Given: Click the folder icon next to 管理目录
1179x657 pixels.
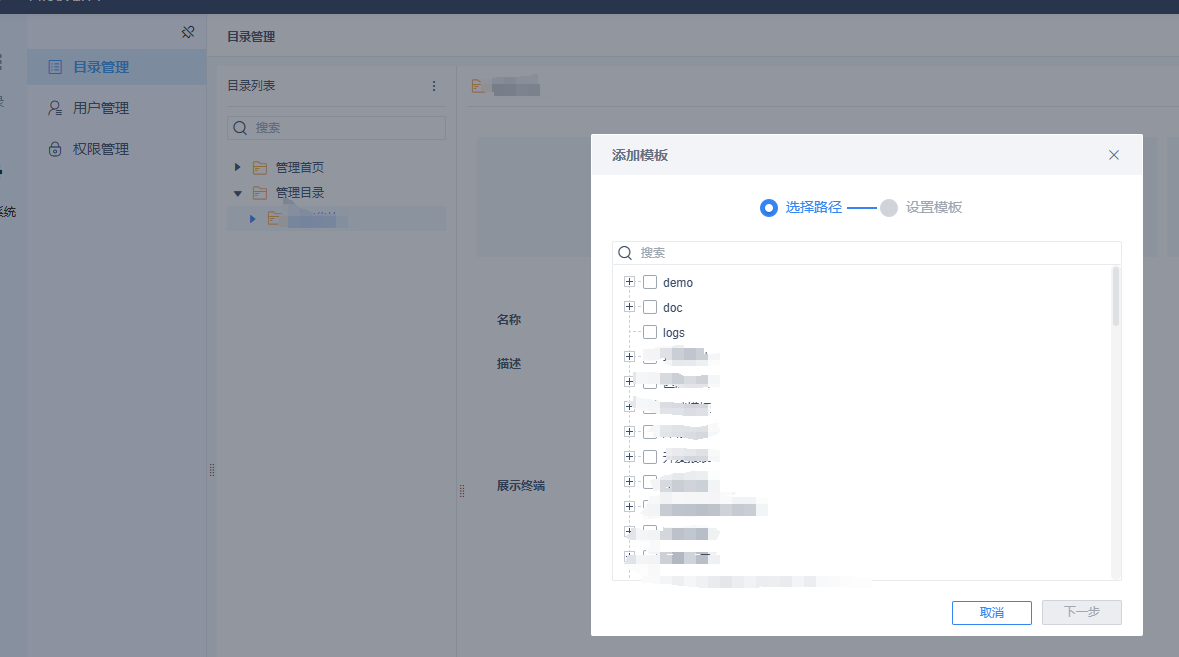Looking at the screenshot, I should [260, 193].
